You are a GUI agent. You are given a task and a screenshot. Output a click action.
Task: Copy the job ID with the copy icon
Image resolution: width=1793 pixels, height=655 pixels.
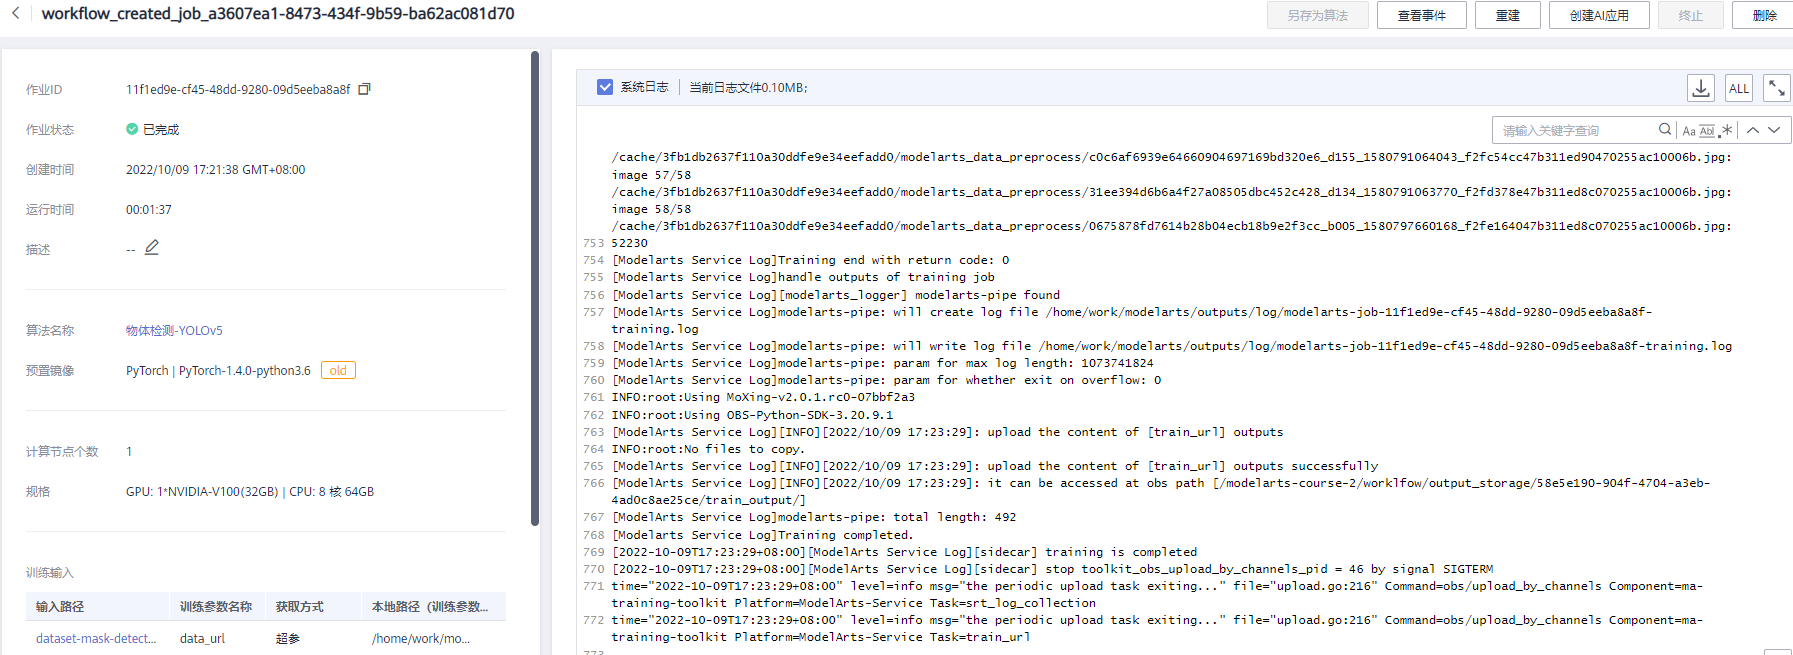coord(364,89)
